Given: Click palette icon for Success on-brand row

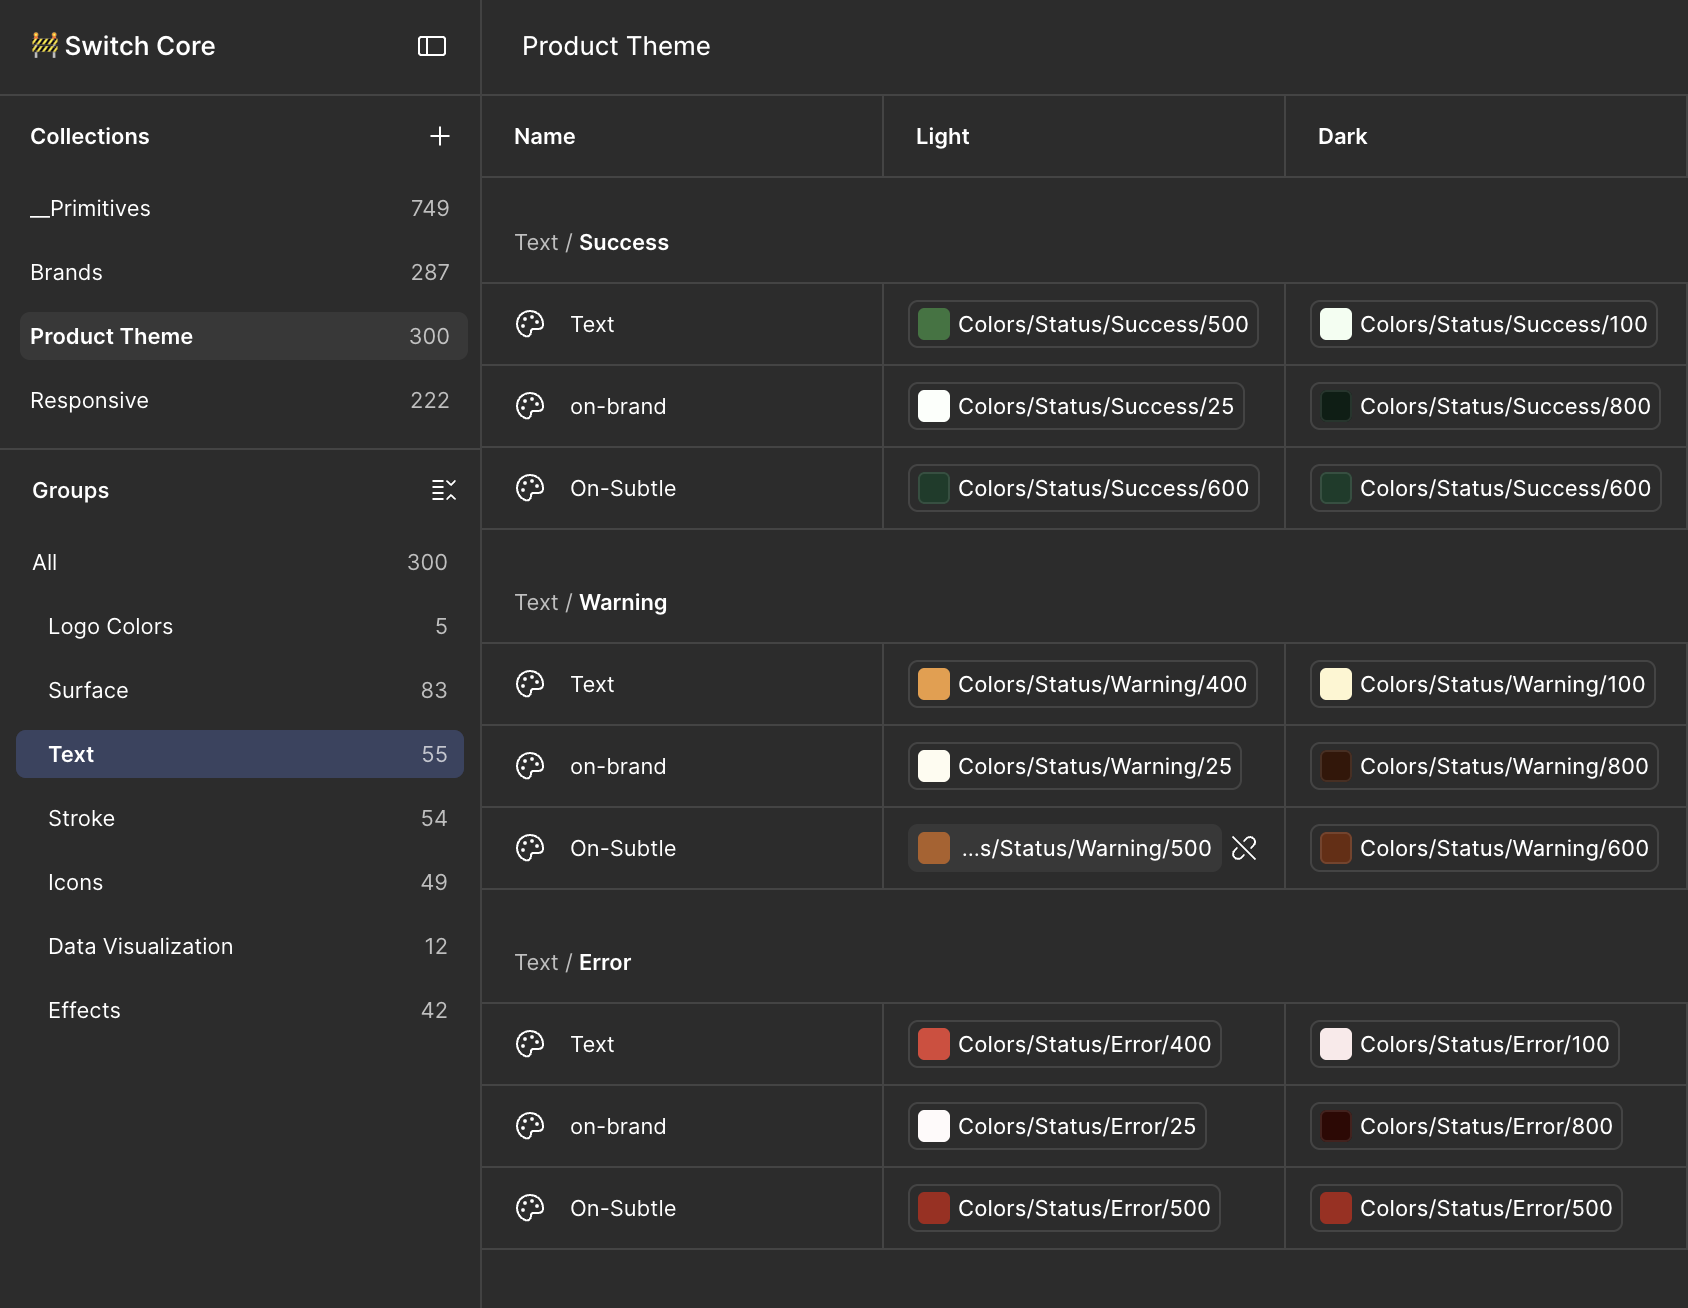Looking at the screenshot, I should 530,406.
